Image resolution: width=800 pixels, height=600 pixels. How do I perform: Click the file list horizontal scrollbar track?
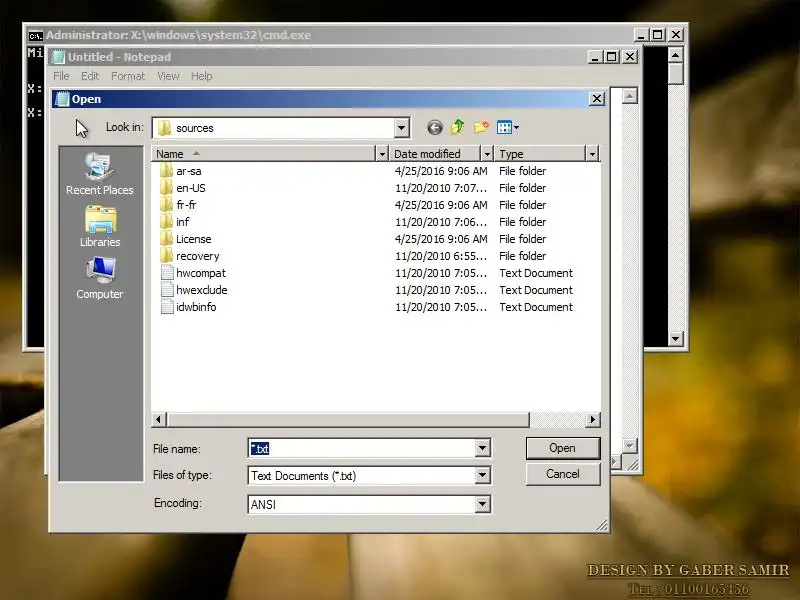coord(557,419)
